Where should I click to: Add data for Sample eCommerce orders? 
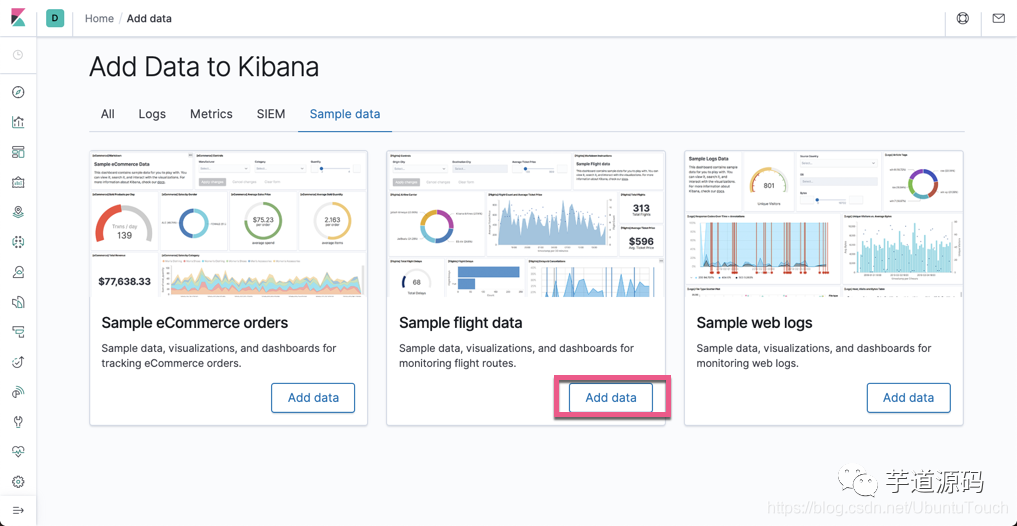(x=313, y=398)
